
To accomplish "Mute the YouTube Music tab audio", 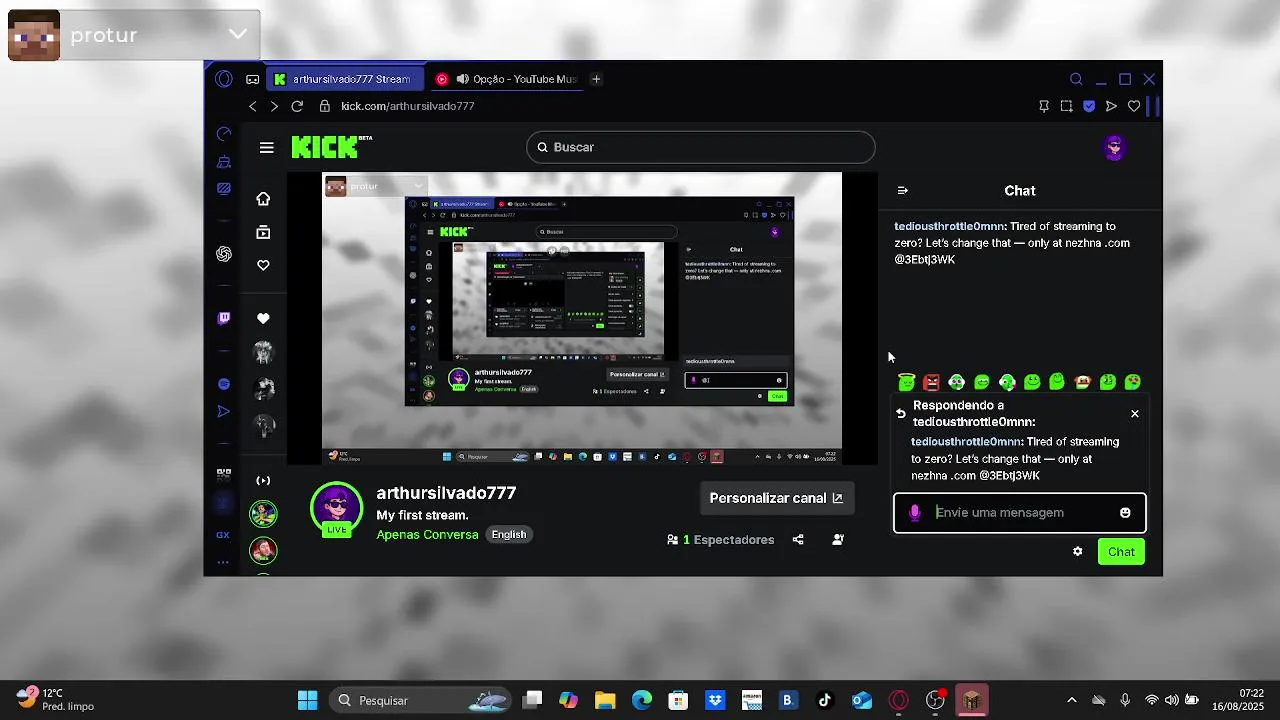I will (462, 79).
